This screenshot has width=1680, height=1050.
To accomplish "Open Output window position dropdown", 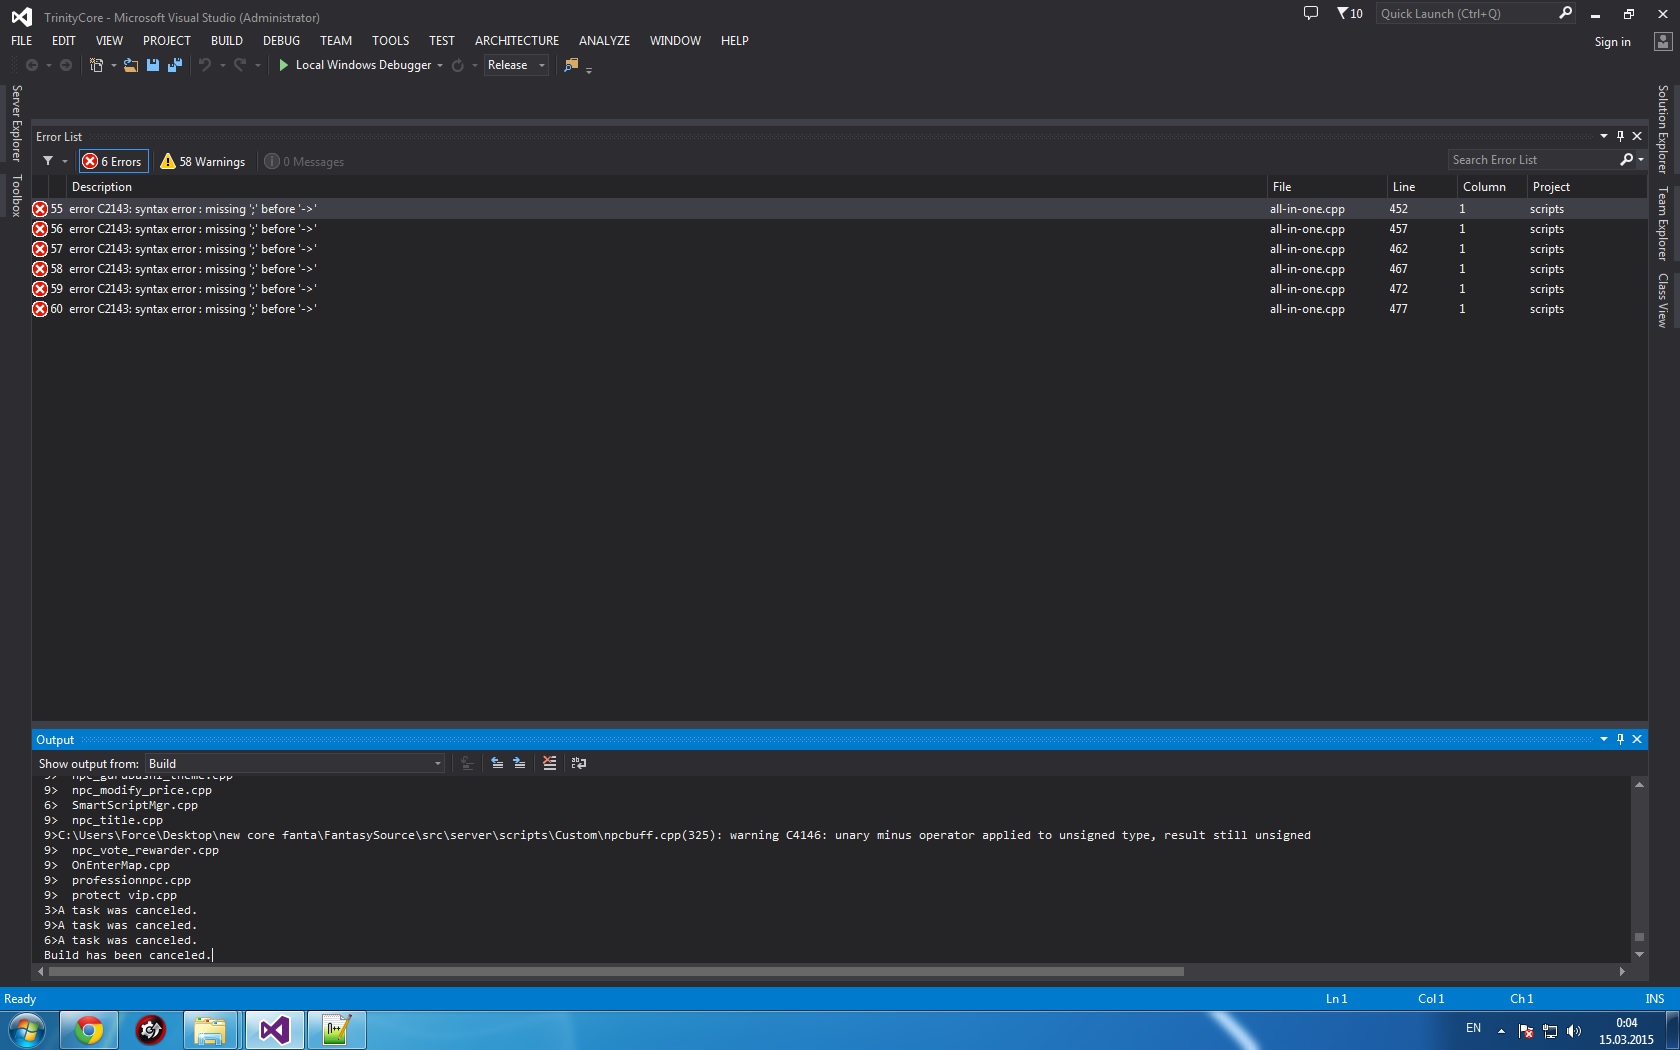I will click(x=1604, y=739).
